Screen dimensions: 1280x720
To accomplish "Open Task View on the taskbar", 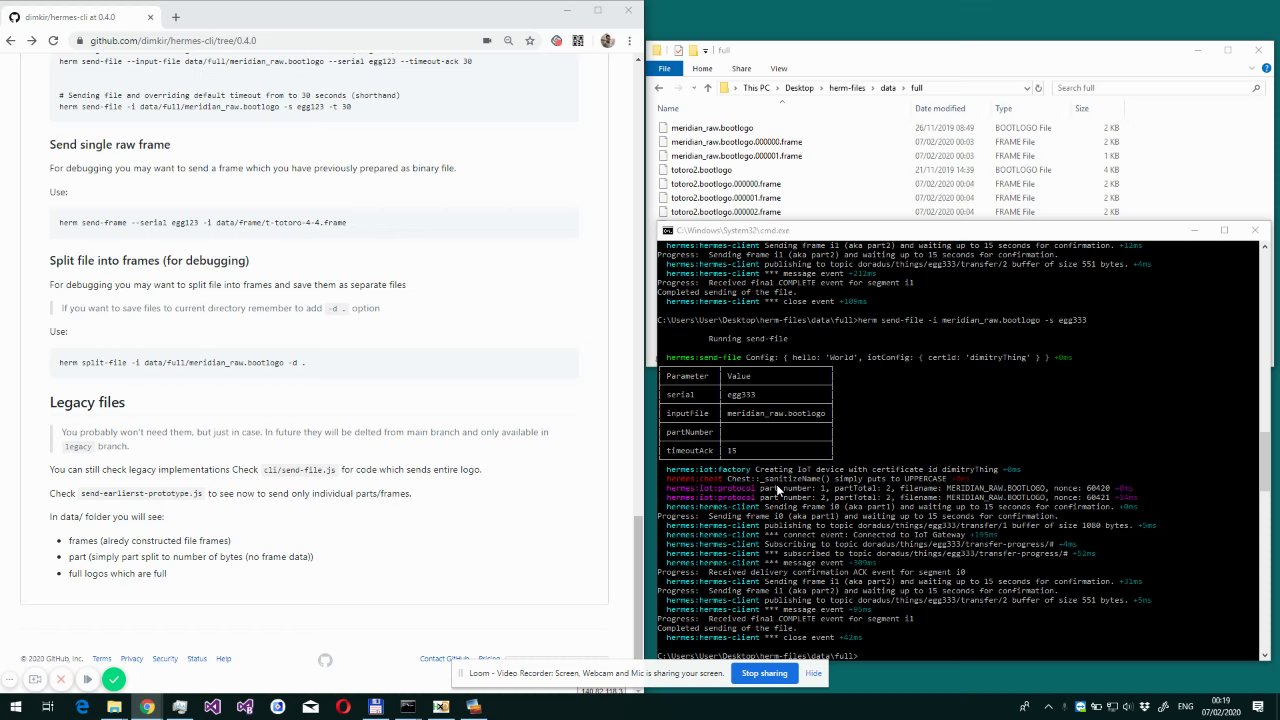I will coord(48,707).
